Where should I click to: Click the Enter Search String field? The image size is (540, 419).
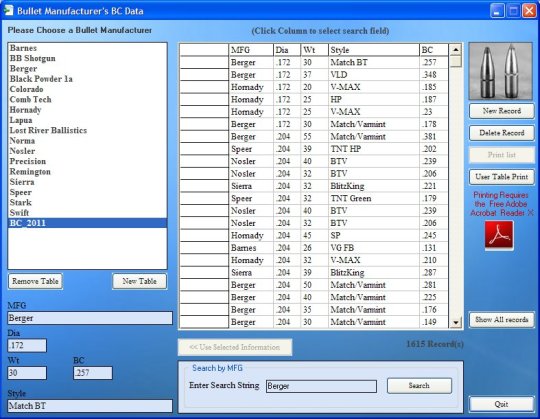pos(321,386)
